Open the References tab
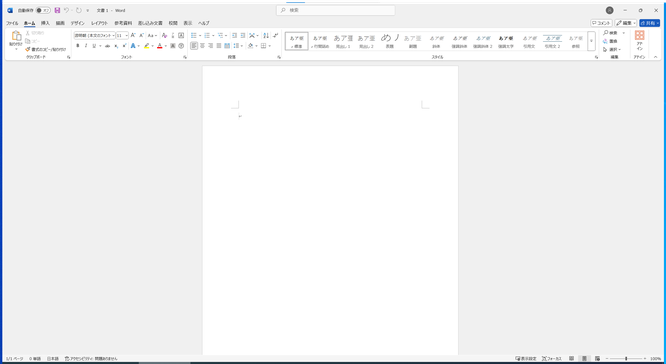Image resolution: width=666 pixels, height=364 pixels. coord(123,23)
